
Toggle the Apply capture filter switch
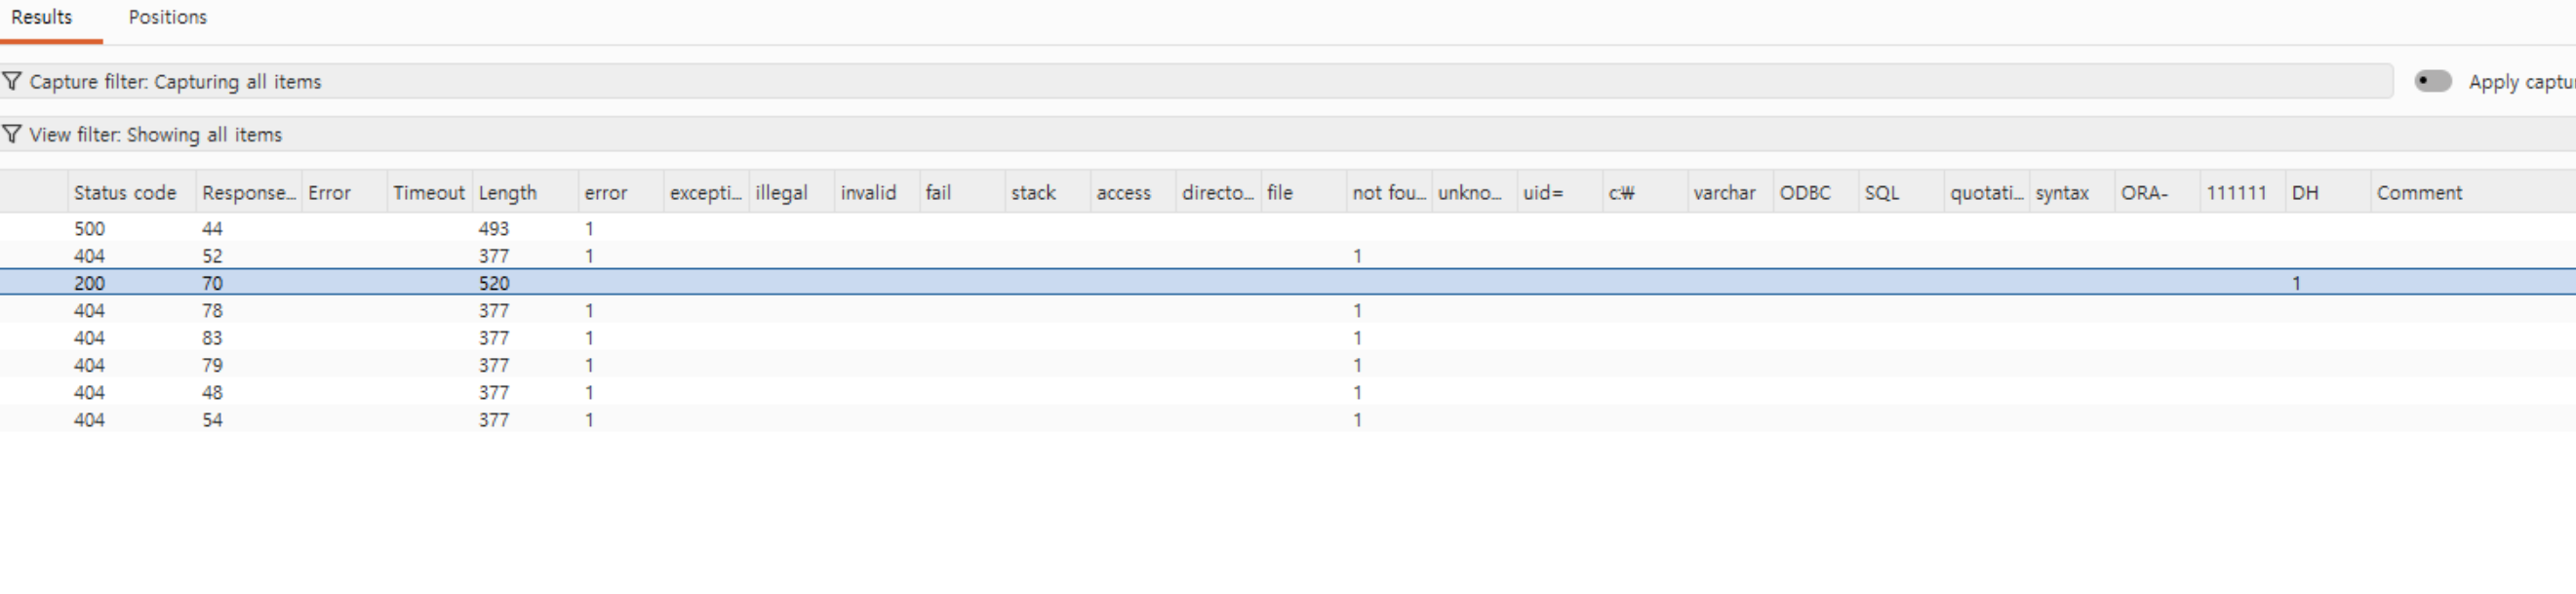tap(2432, 81)
